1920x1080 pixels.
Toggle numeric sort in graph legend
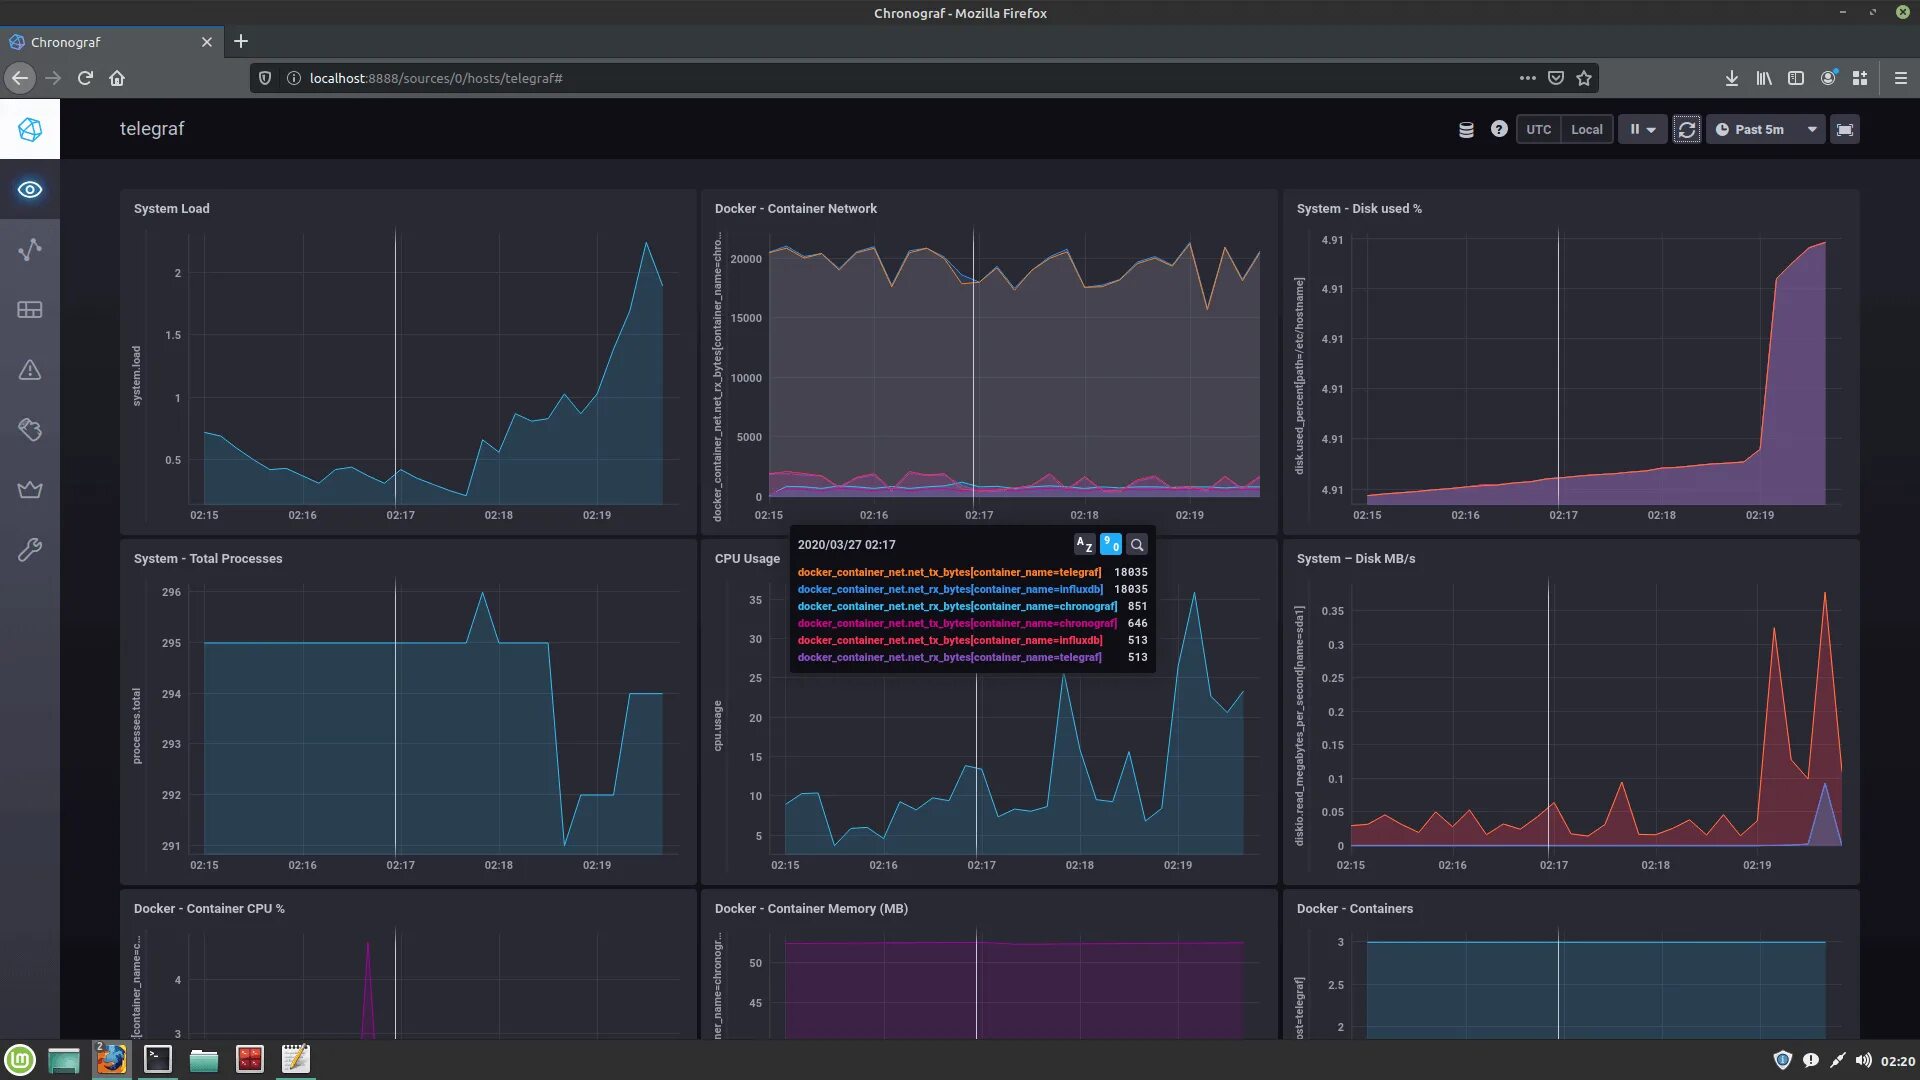tap(1110, 545)
